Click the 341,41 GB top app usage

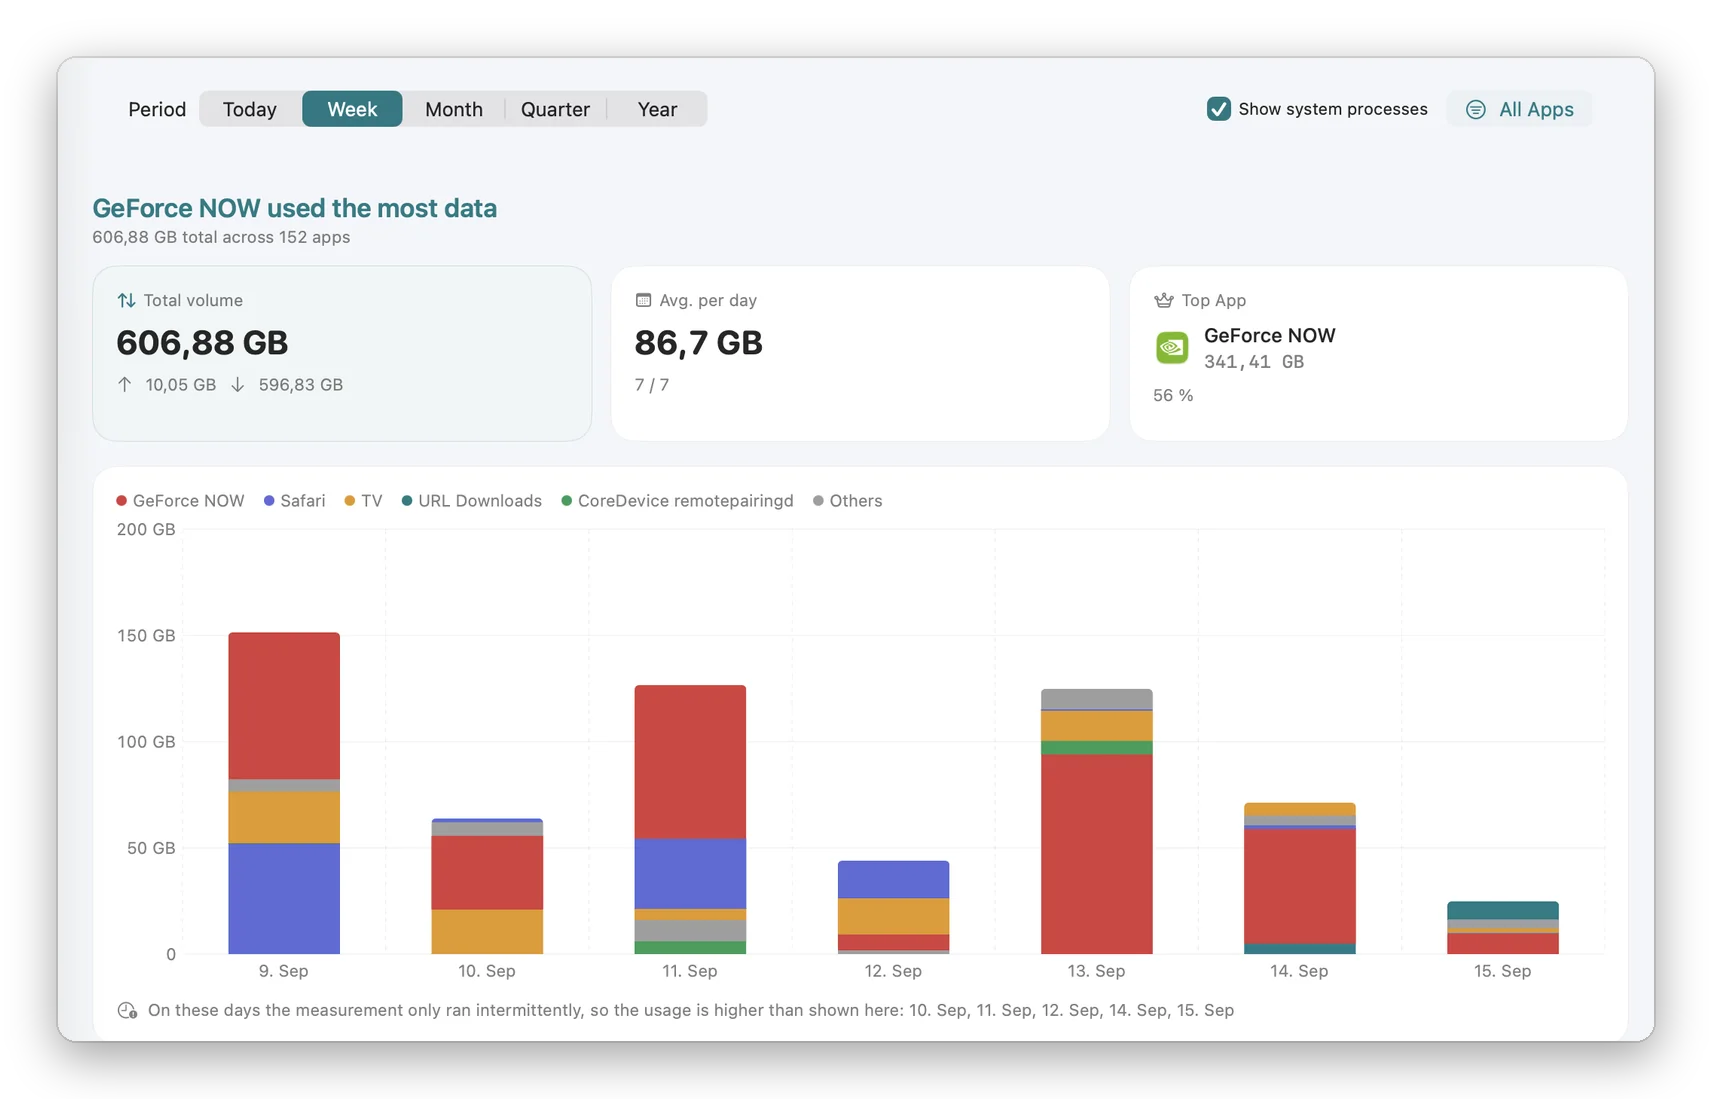click(1254, 362)
